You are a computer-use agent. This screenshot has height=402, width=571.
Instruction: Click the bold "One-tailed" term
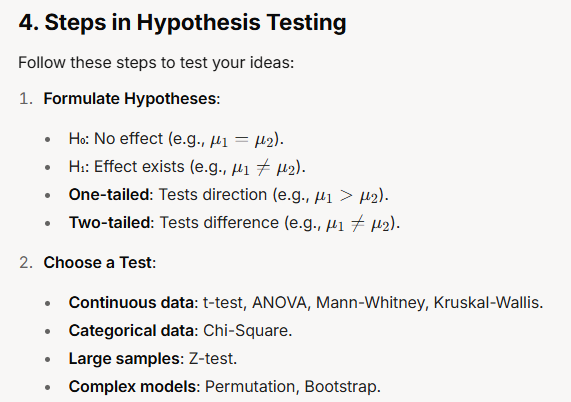coord(109,194)
